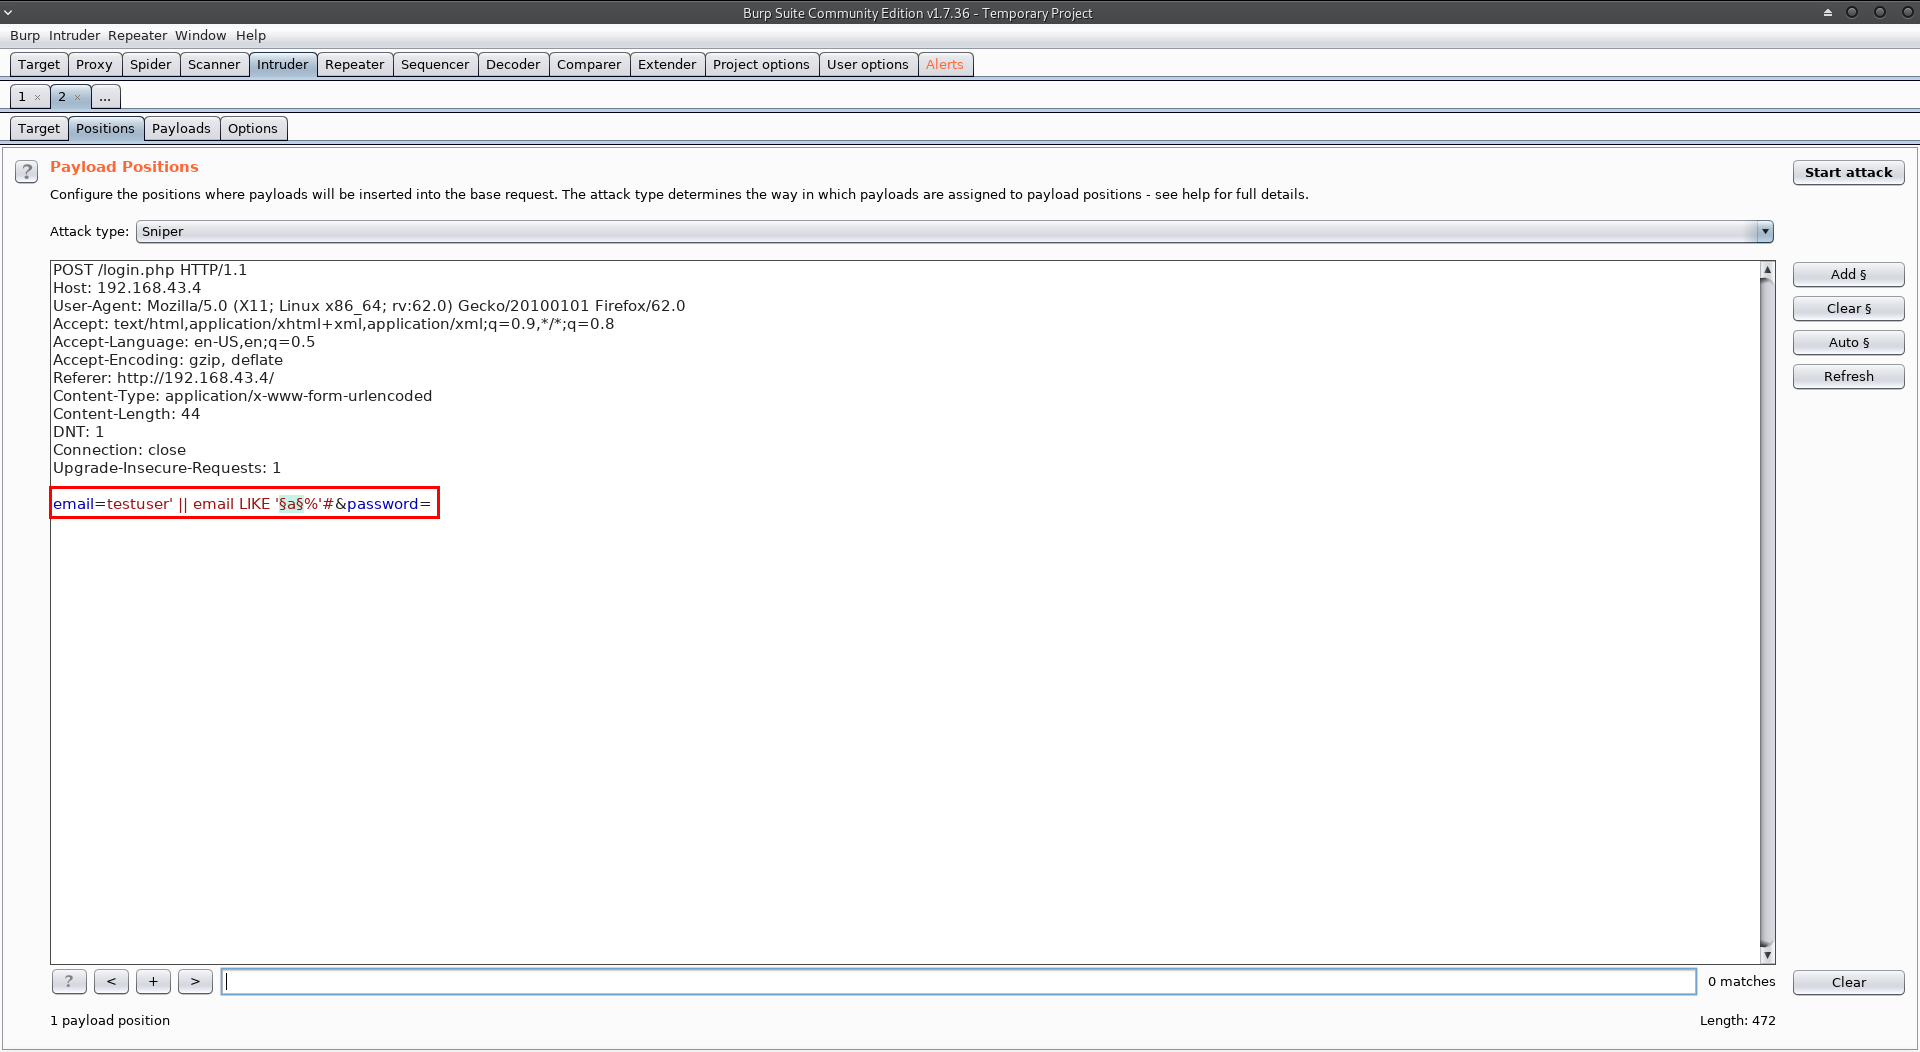The height and width of the screenshot is (1052, 1920).
Task: Click the Refresh button
Action: (1848, 377)
